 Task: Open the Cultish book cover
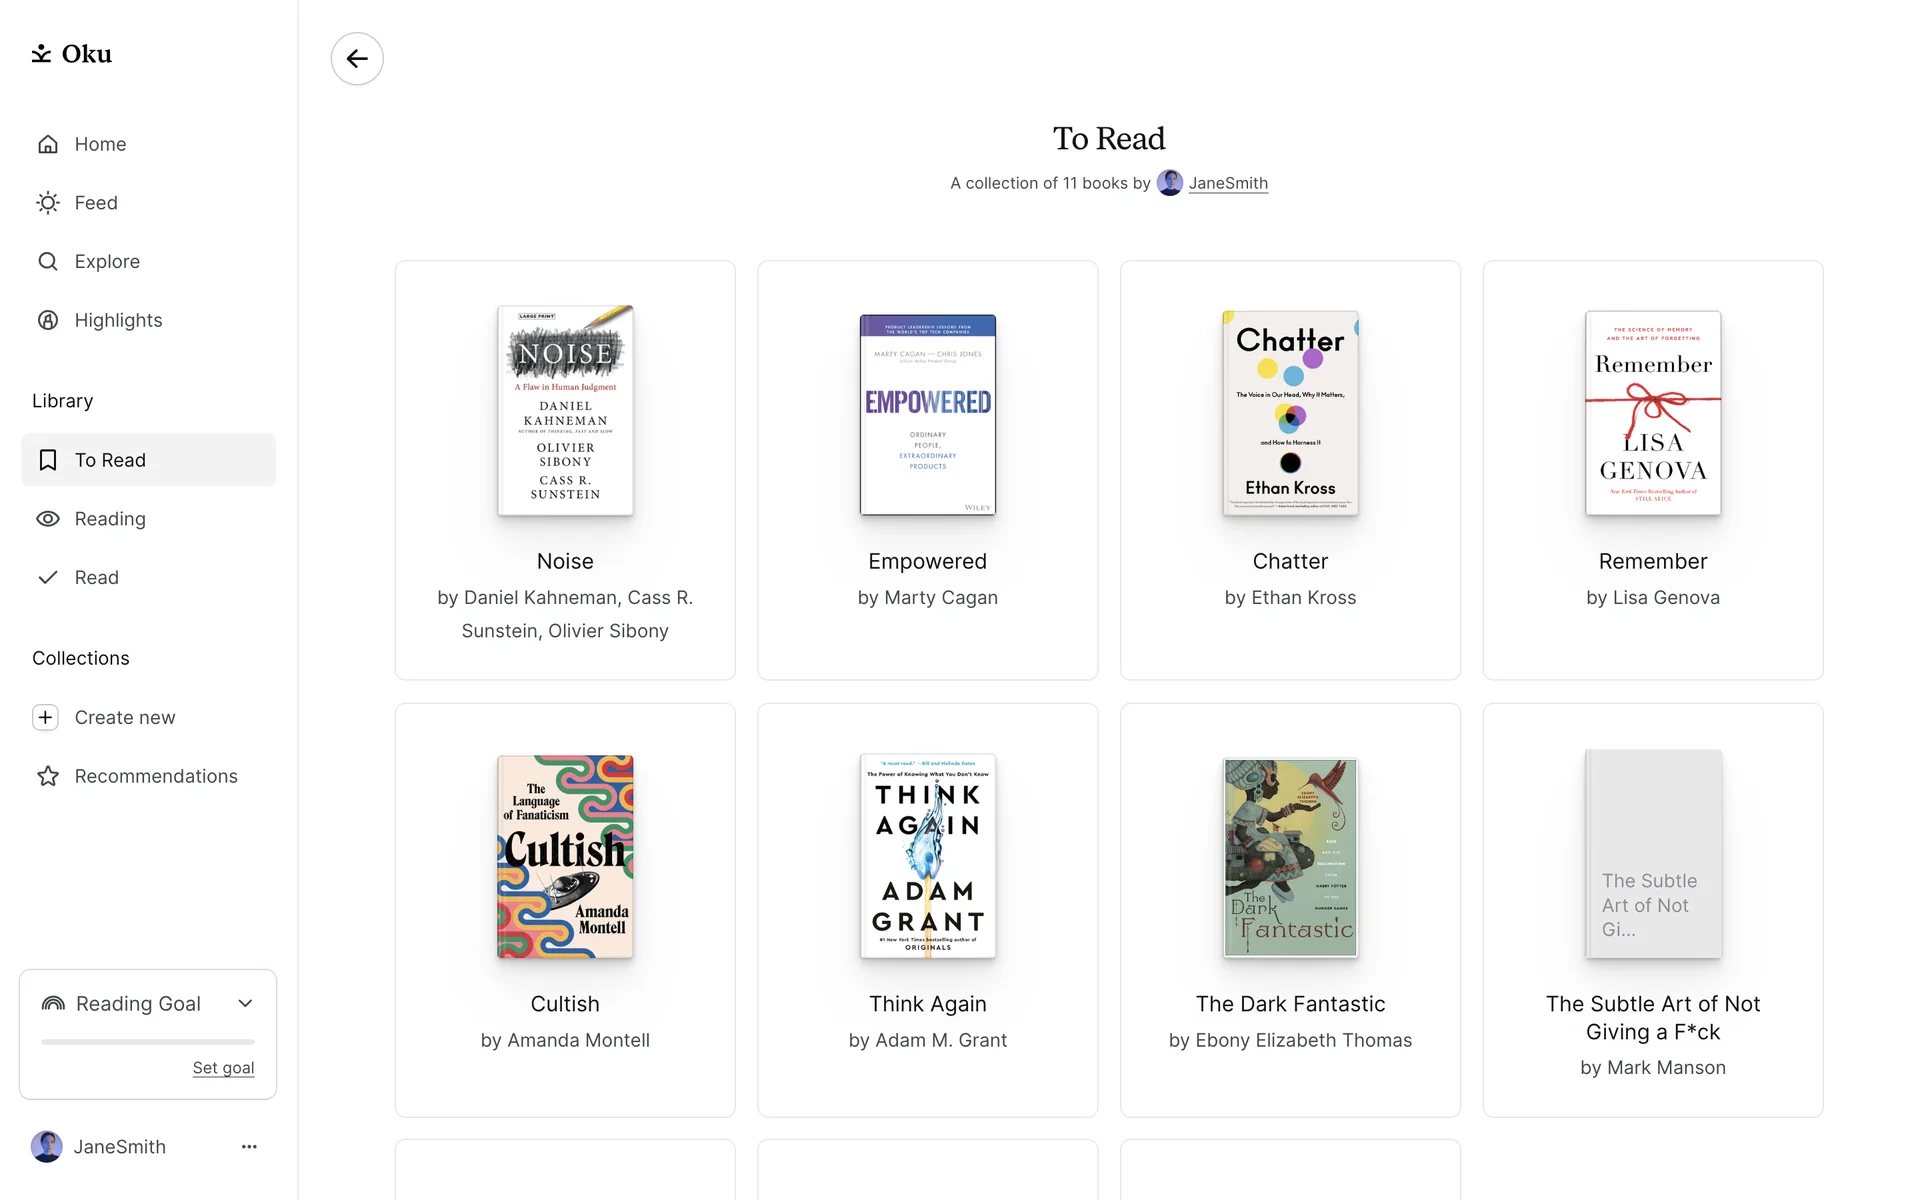pyautogui.click(x=565, y=857)
